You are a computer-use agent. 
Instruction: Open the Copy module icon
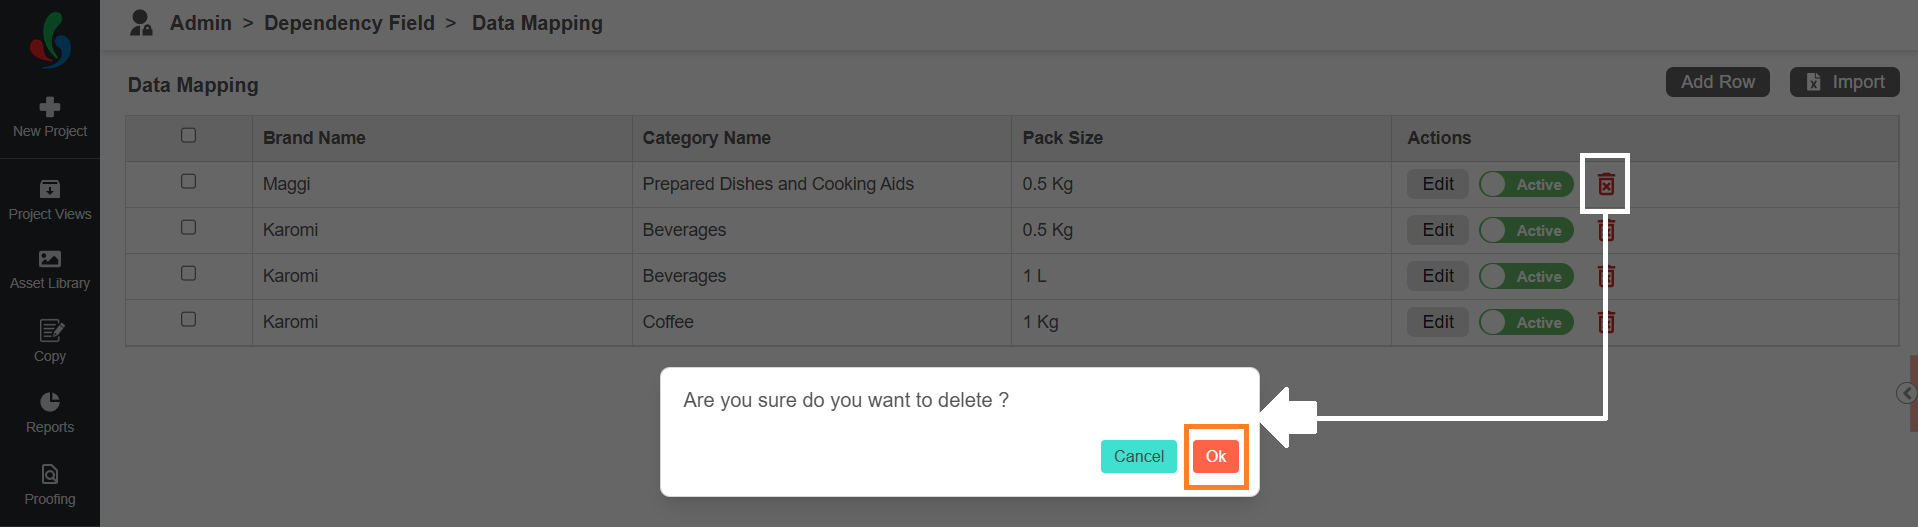[x=50, y=330]
